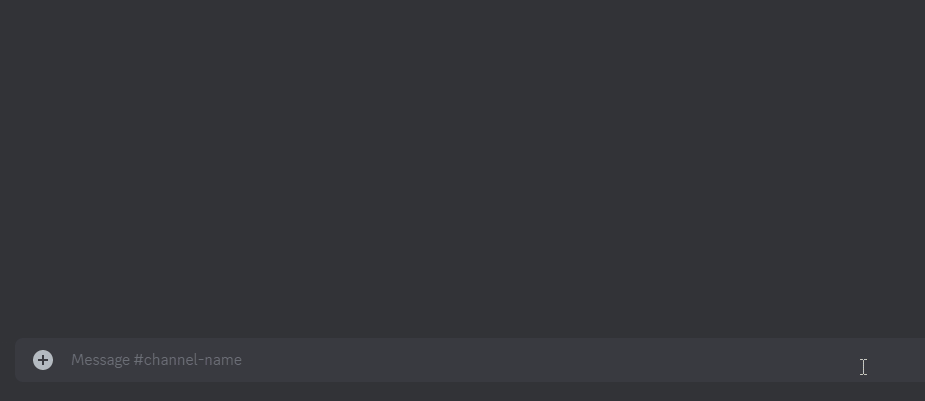Click the empty chat history area
Image resolution: width=925 pixels, height=401 pixels.
[462, 168]
